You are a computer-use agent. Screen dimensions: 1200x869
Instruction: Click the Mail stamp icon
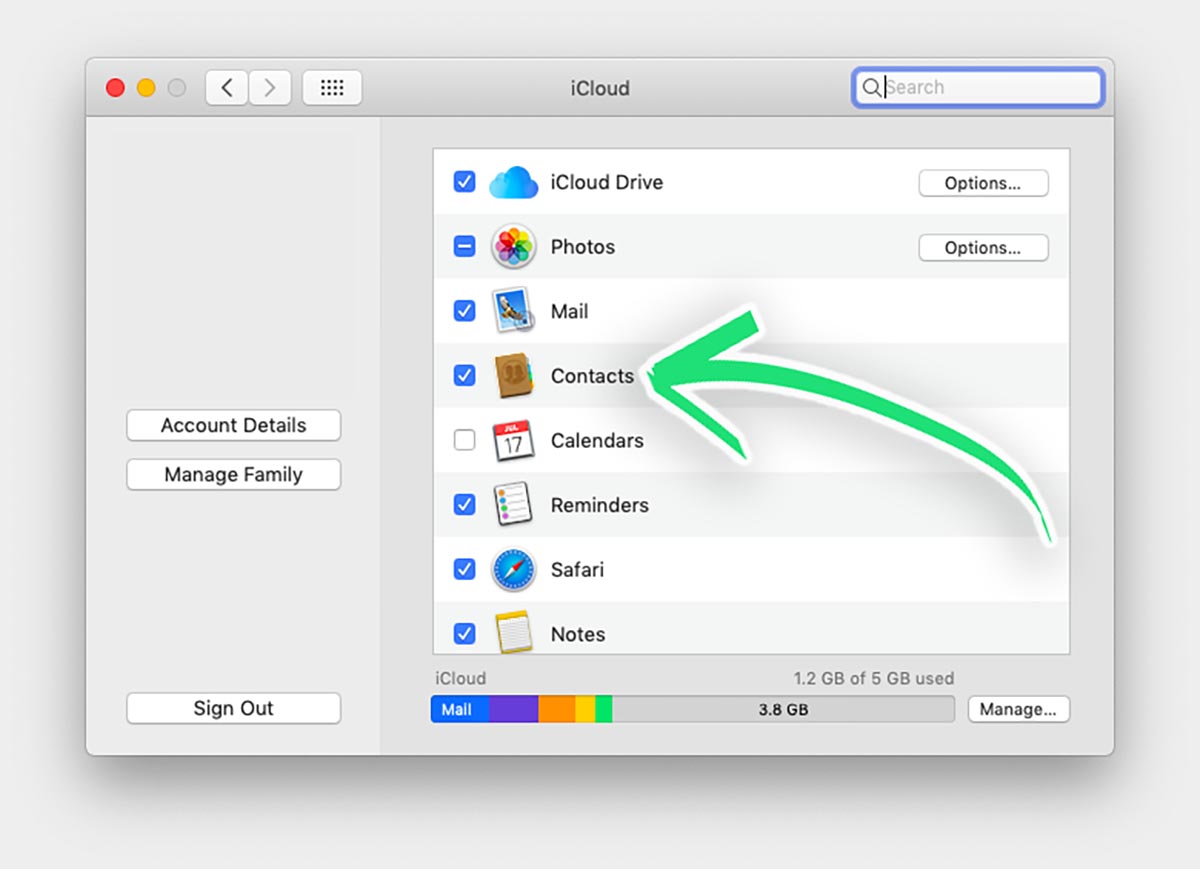pyautogui.click(x=513, y=312)
